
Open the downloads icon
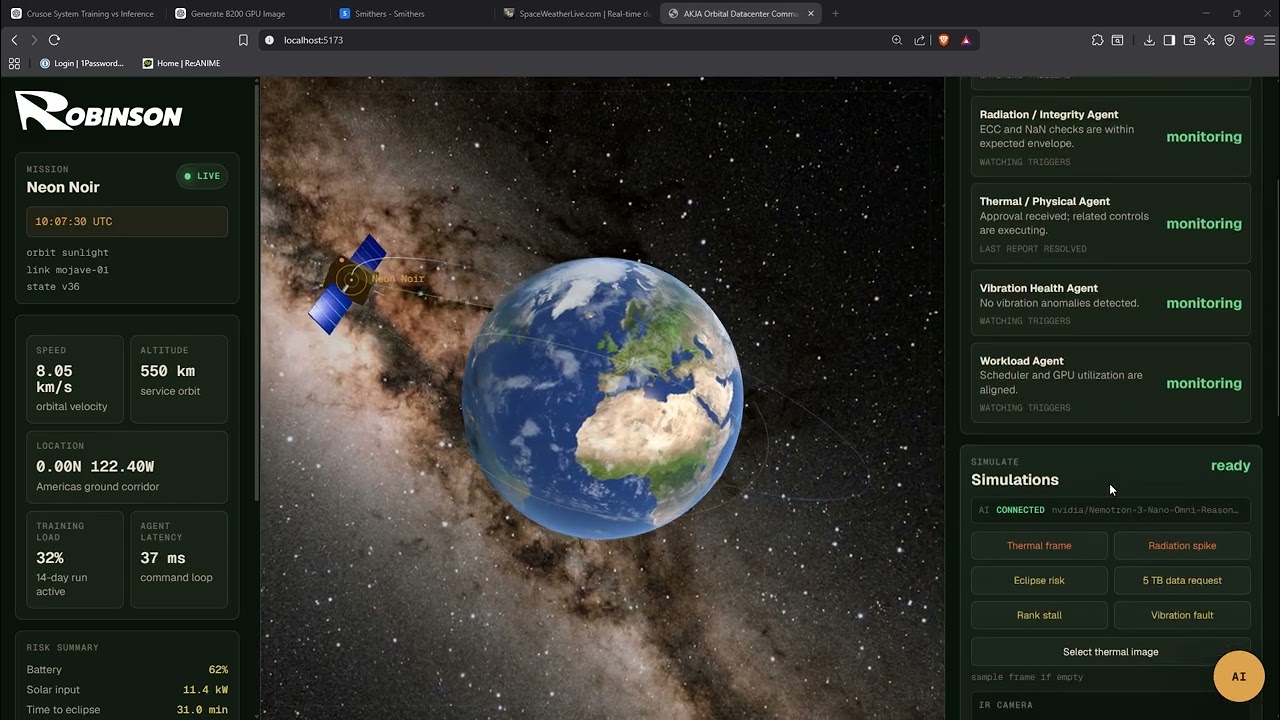tap(1149, 40)
